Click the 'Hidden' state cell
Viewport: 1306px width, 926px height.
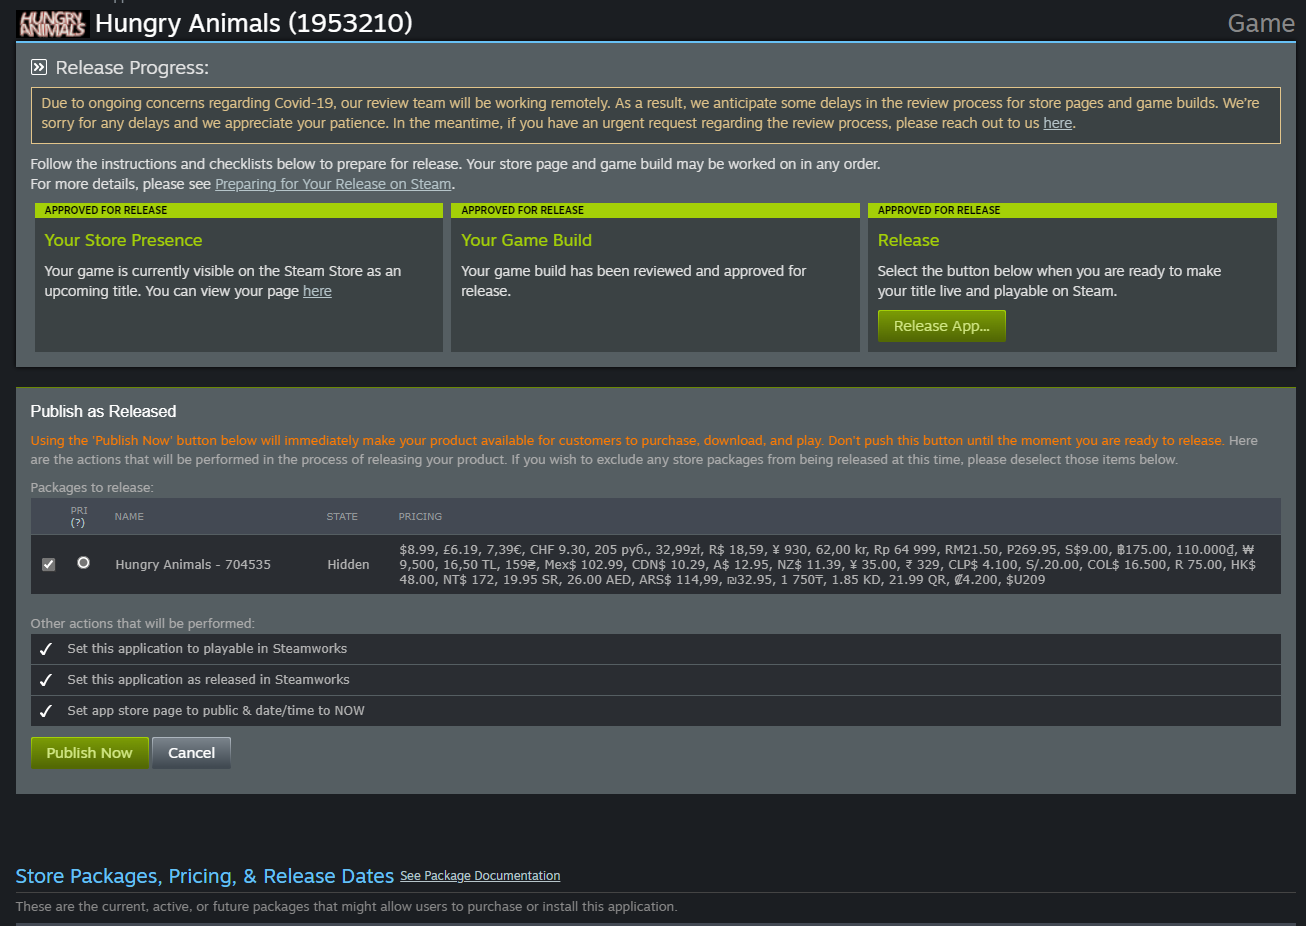[348, 565]
